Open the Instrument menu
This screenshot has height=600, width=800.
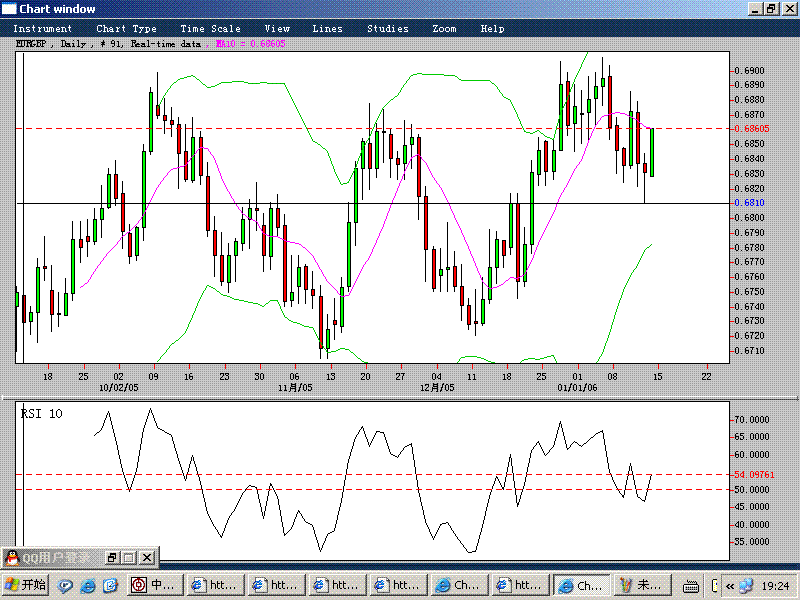click(x=42, y=29)
